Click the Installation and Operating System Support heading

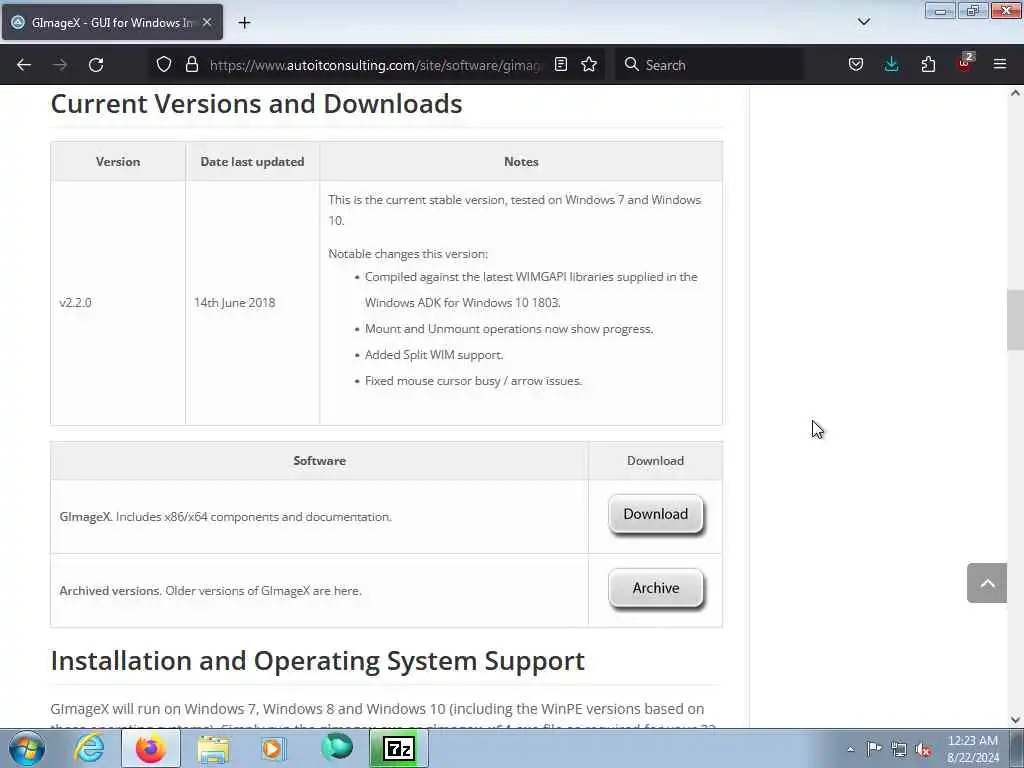pos(317,661)
